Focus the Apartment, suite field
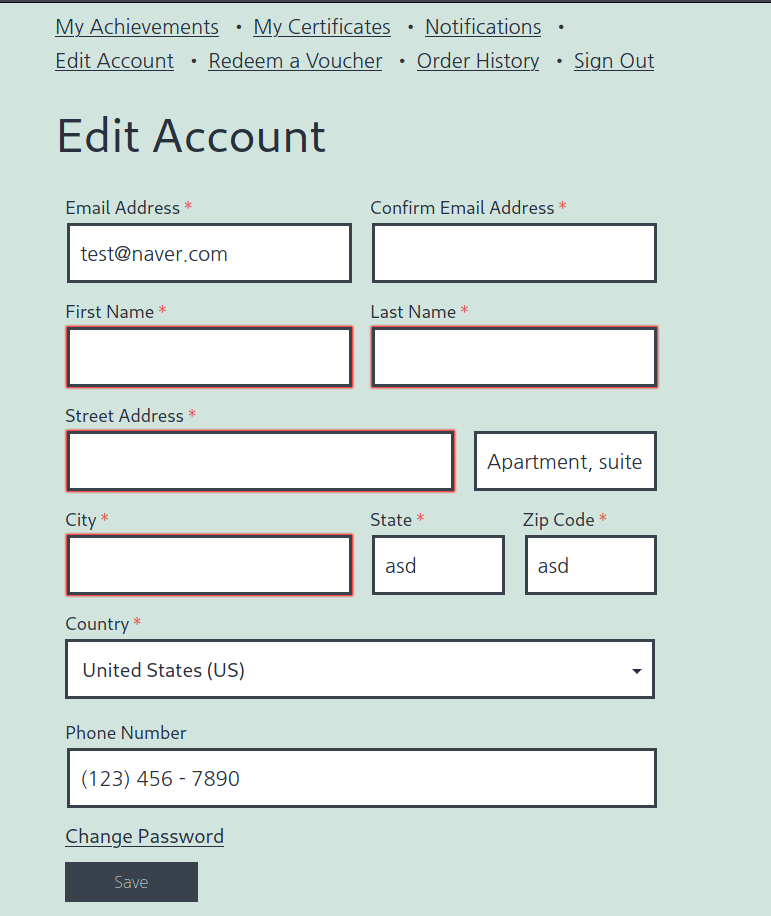This screenshot has height=916, width=771. pyautogui.click(x=565, y=461)
